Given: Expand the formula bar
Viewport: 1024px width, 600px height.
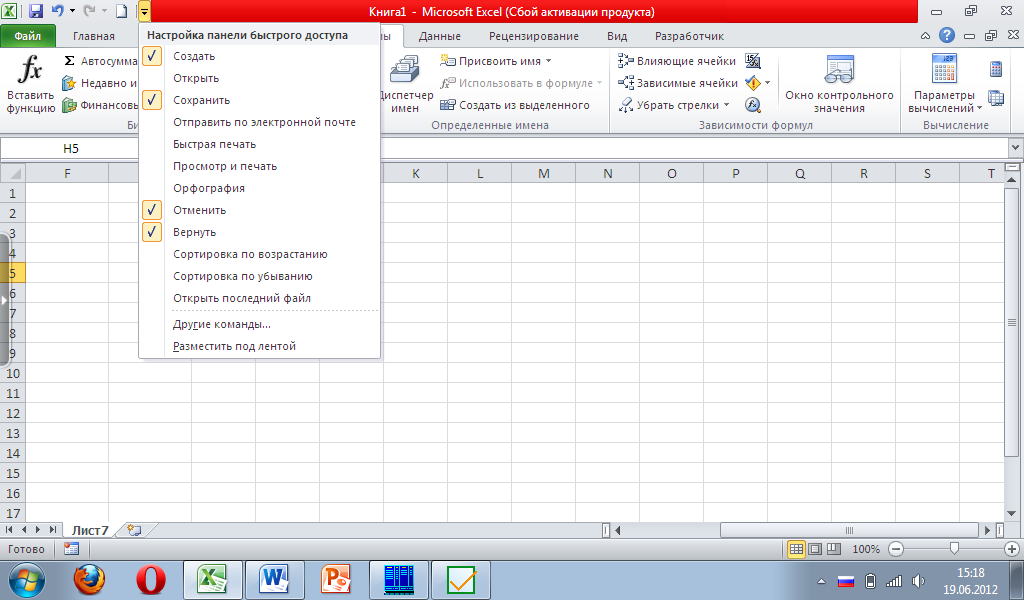Looking at the screenshot, I should coord(1016,148).
